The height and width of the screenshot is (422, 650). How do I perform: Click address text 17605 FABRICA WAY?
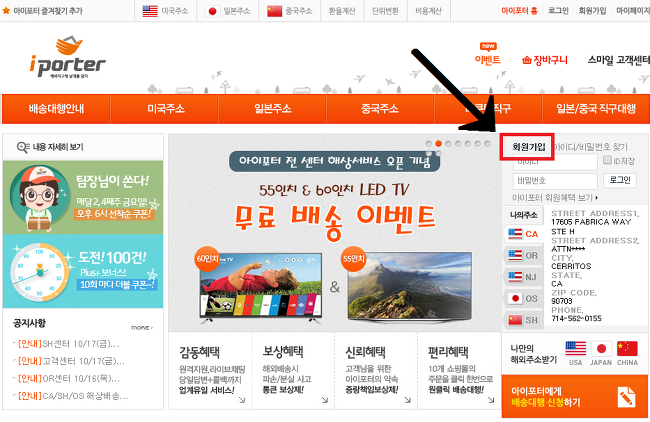click(x=591, y=222)
